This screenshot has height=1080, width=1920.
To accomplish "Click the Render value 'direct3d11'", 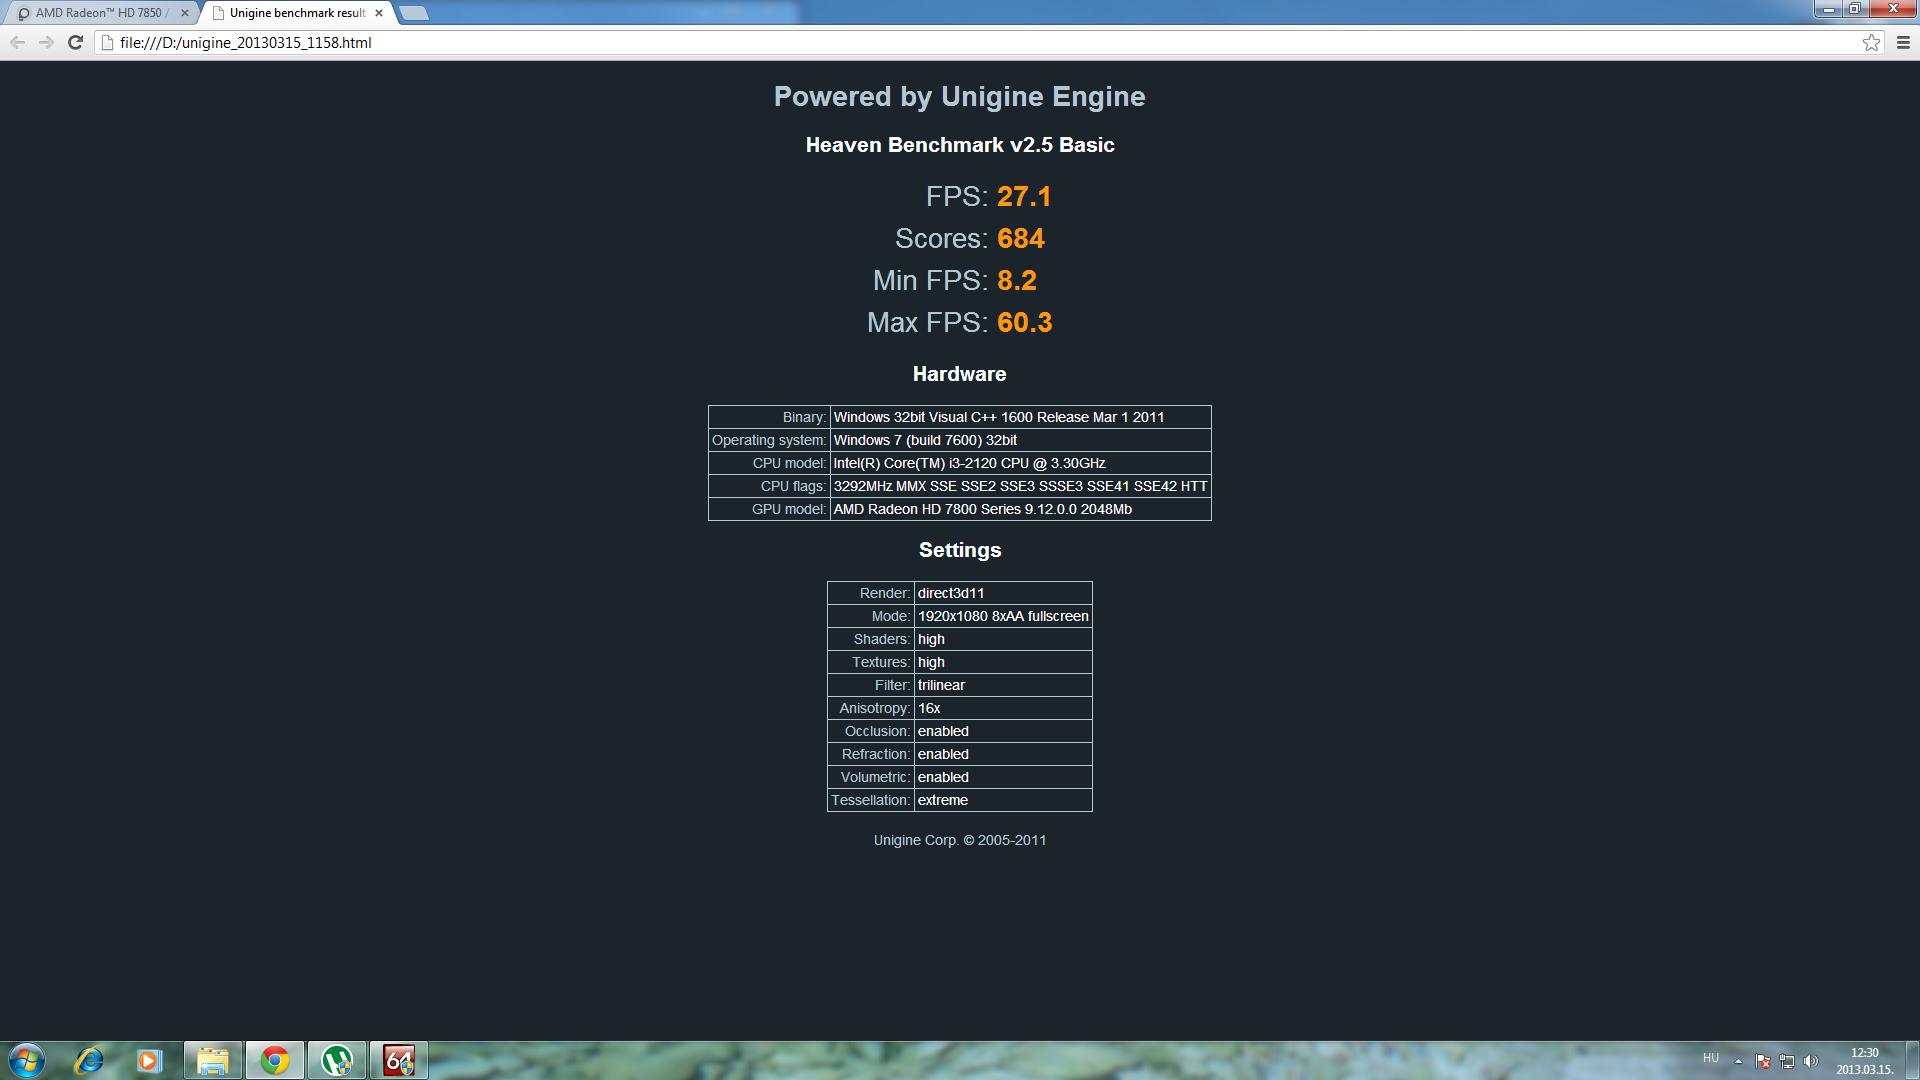I will pyautogui.click(x=1003, y=593).
